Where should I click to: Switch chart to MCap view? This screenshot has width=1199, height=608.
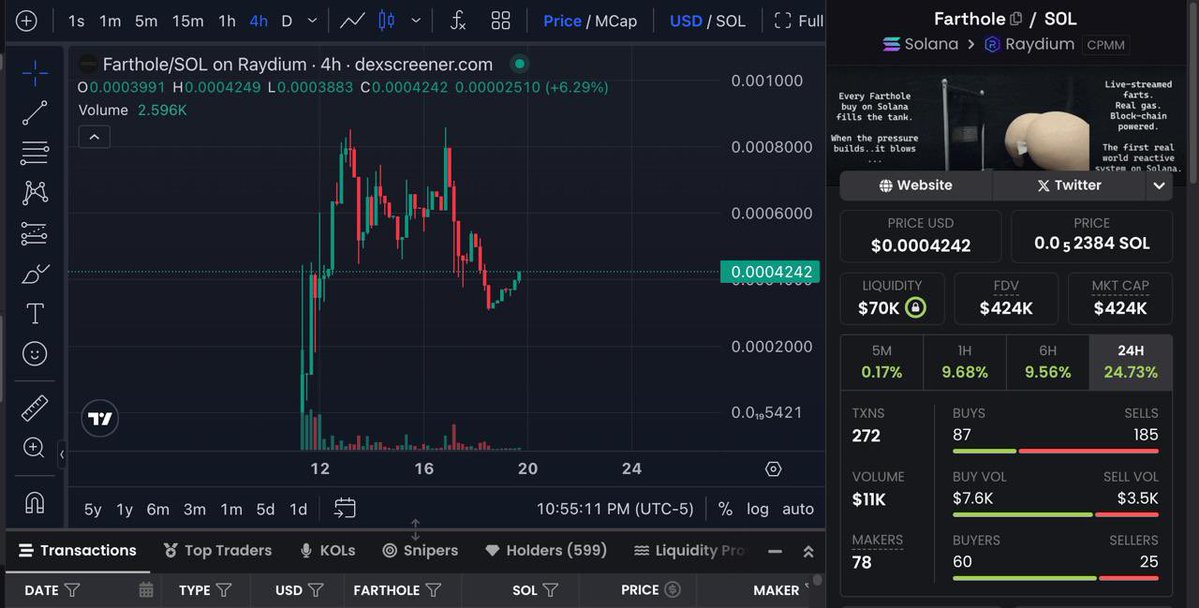click(x=616, y=21)
